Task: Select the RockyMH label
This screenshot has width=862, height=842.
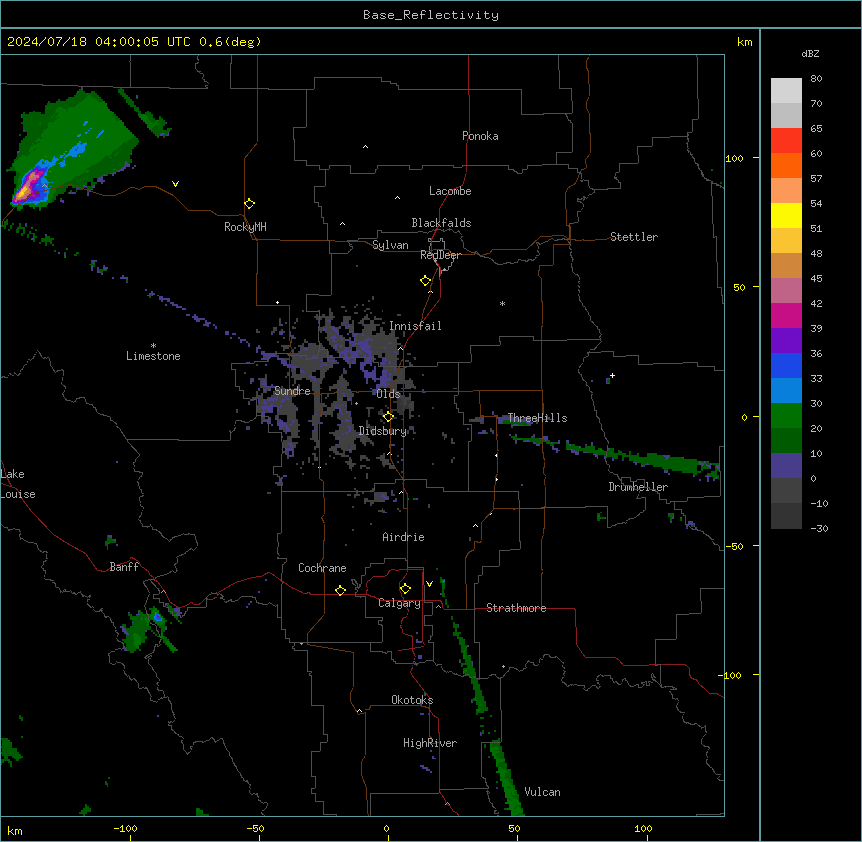Action: [x=245, y=226]
